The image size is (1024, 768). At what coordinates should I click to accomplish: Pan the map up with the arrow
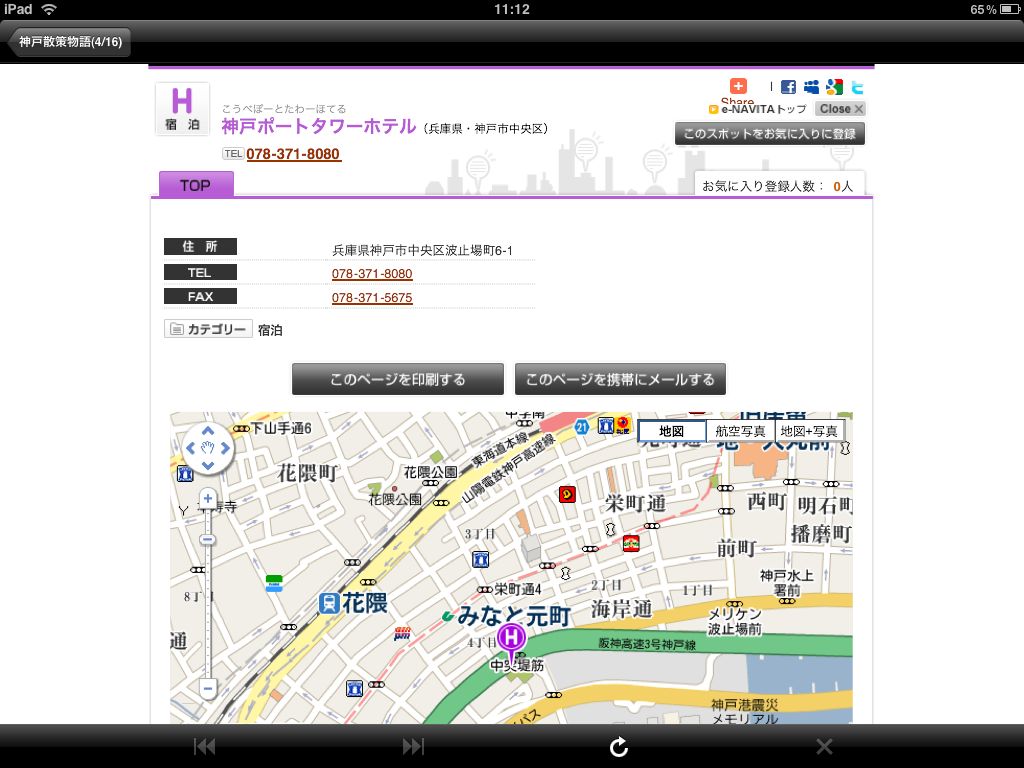tap(208, 431)
